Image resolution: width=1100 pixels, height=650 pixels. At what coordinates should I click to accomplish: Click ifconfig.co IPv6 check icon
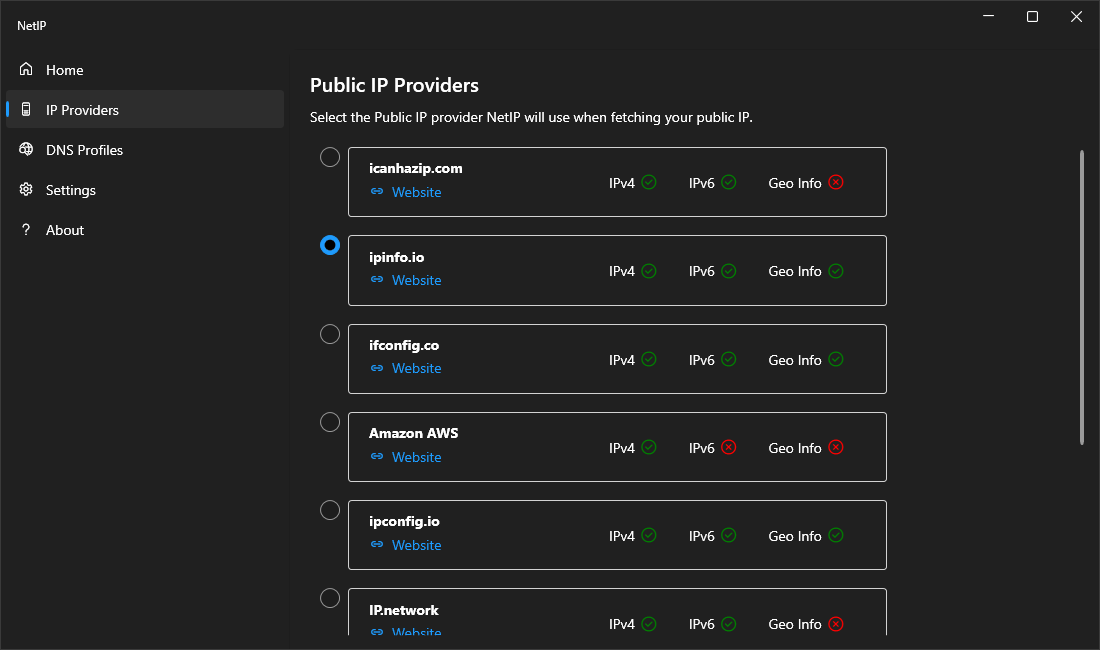pos(729,359)
